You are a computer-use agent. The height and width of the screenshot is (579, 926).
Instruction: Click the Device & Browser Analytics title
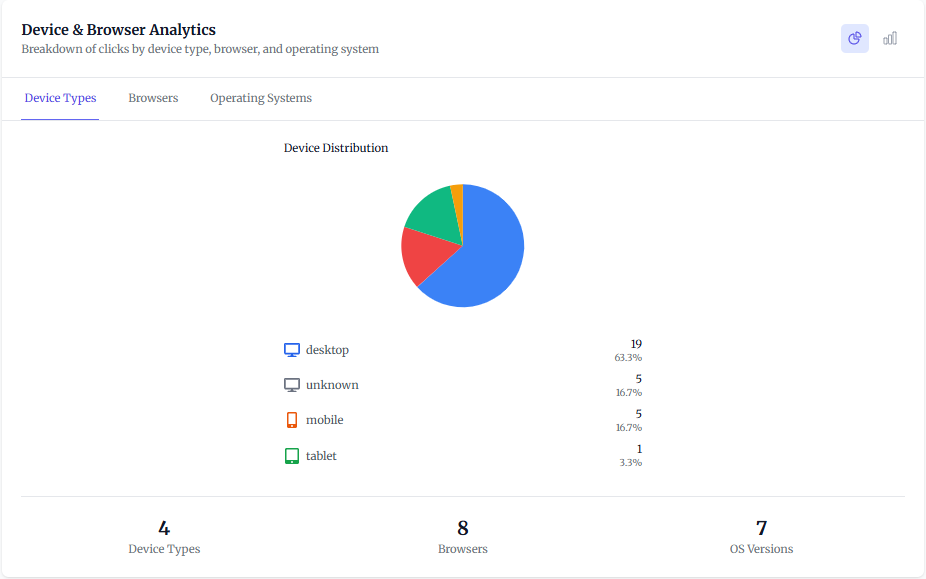(x=118, y=29)
